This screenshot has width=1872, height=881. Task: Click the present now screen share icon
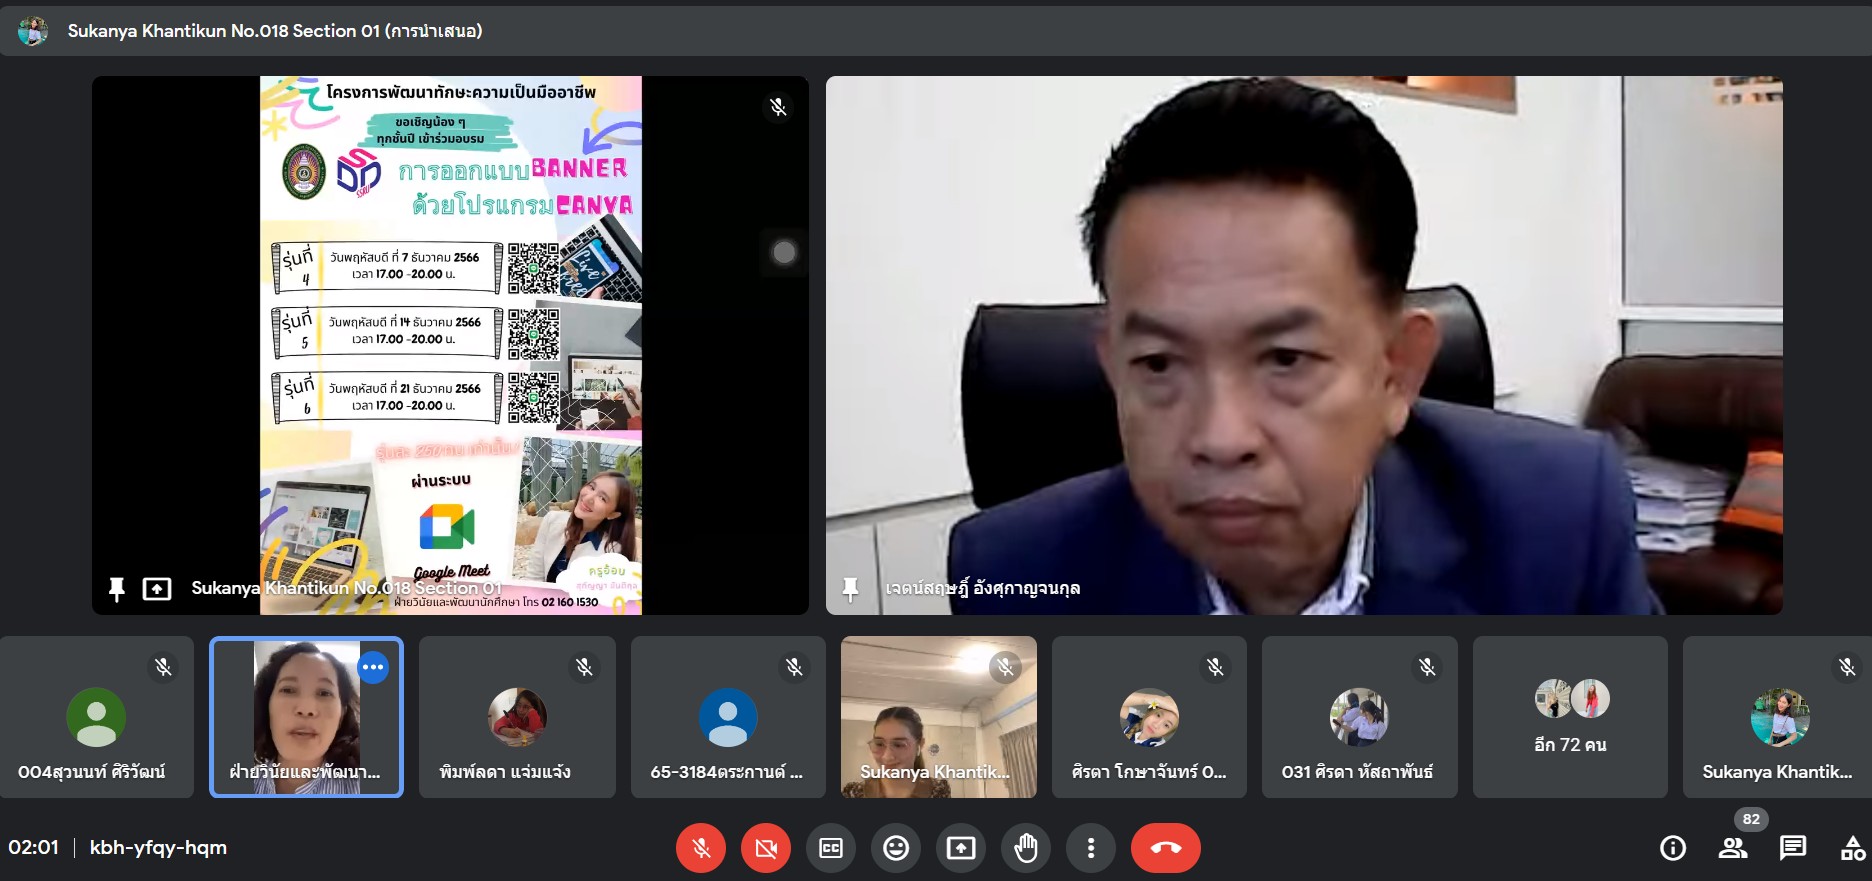pos(961,848)
